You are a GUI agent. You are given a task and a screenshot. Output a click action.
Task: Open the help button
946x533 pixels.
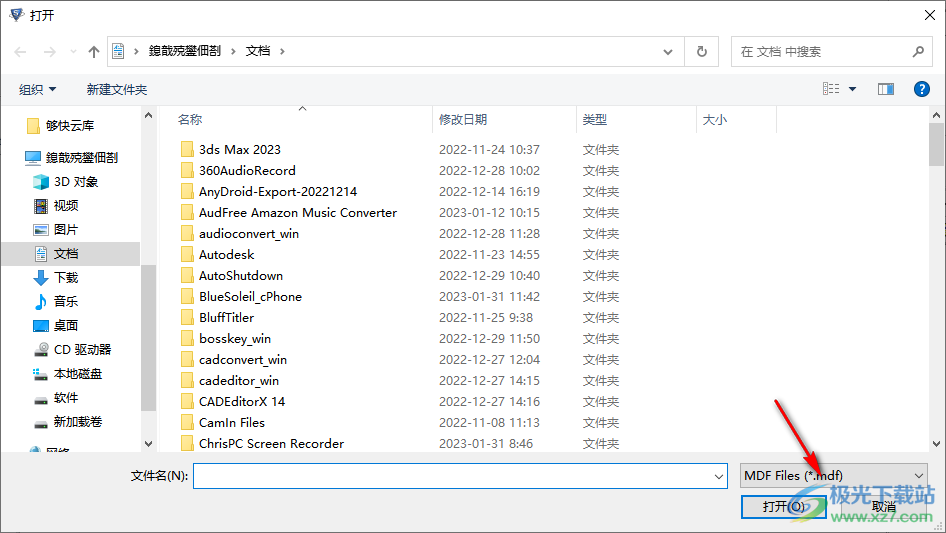(x=922, y=89)
